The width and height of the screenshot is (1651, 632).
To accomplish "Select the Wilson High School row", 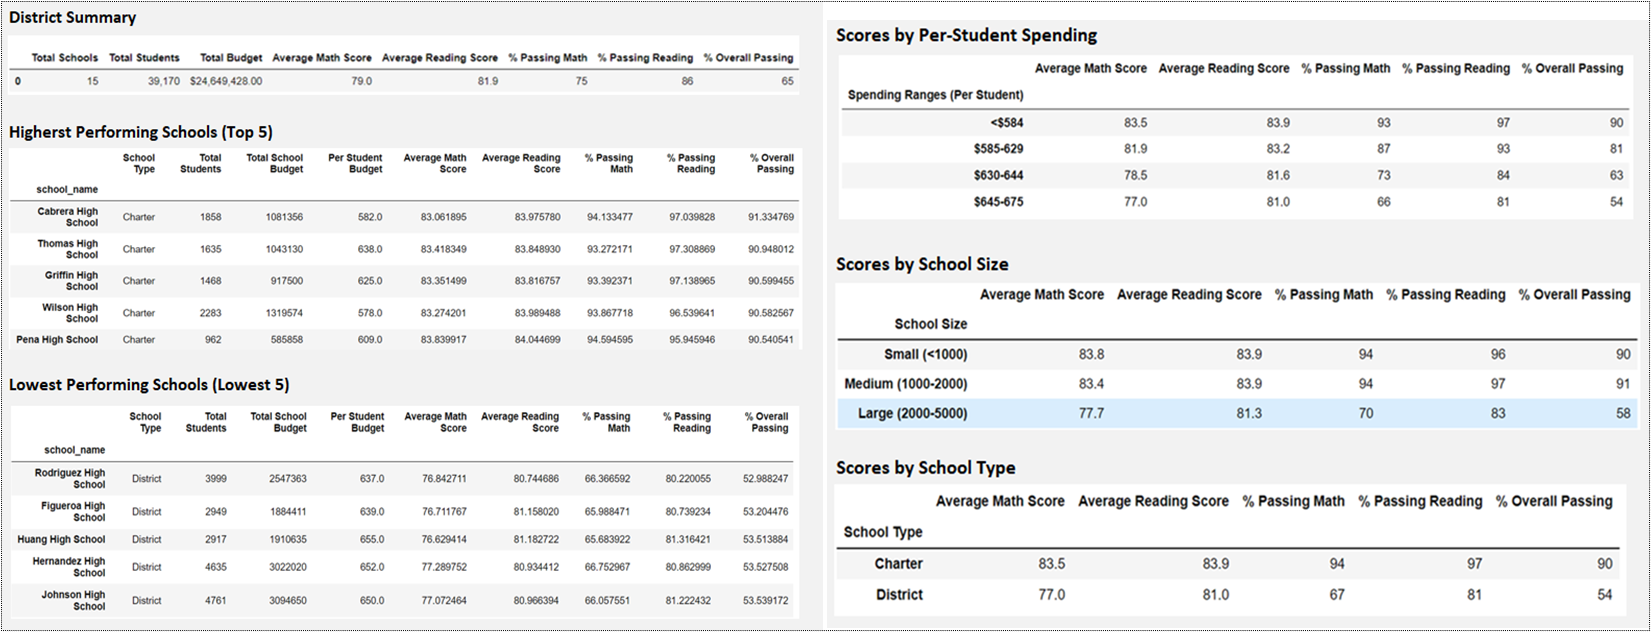I will click(x=404, y=313).
